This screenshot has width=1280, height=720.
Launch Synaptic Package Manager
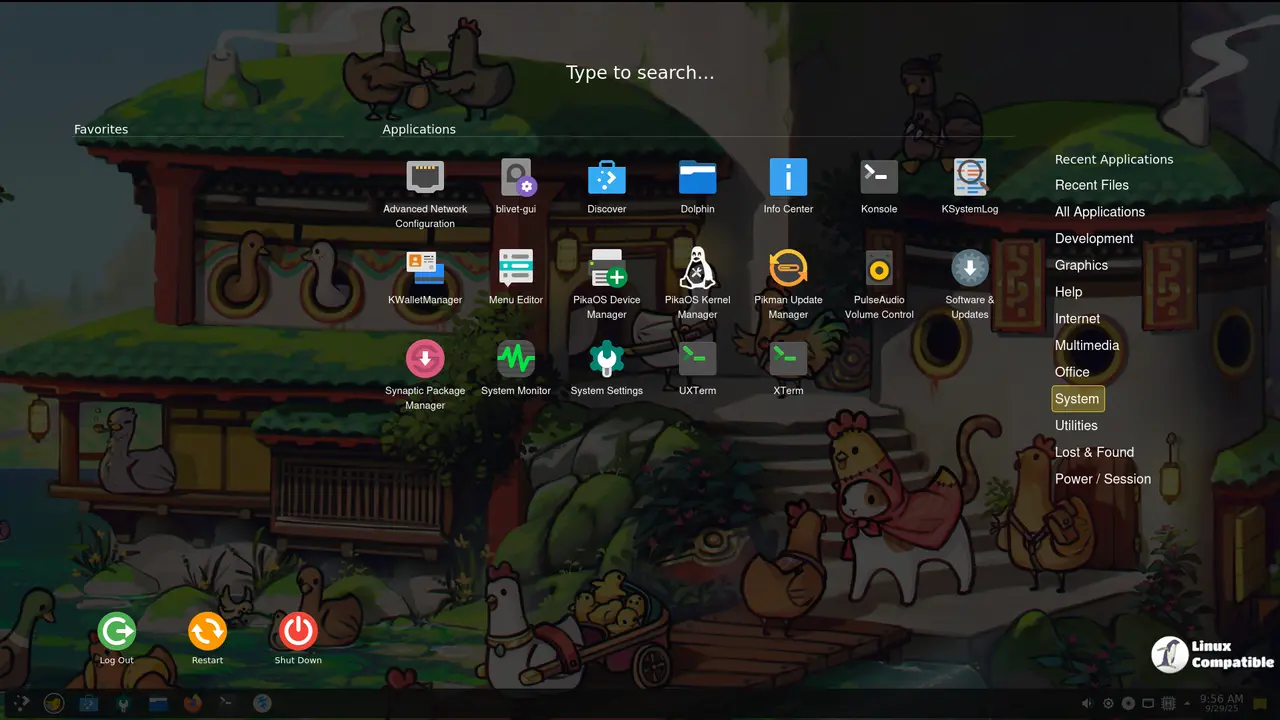pyautogui.click(x=425, y=359)
